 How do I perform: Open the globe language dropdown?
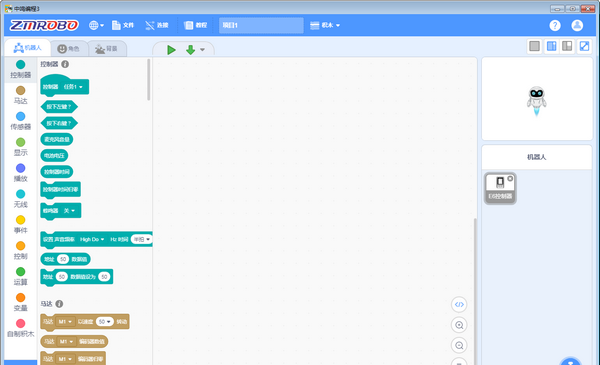coord(96,25)
